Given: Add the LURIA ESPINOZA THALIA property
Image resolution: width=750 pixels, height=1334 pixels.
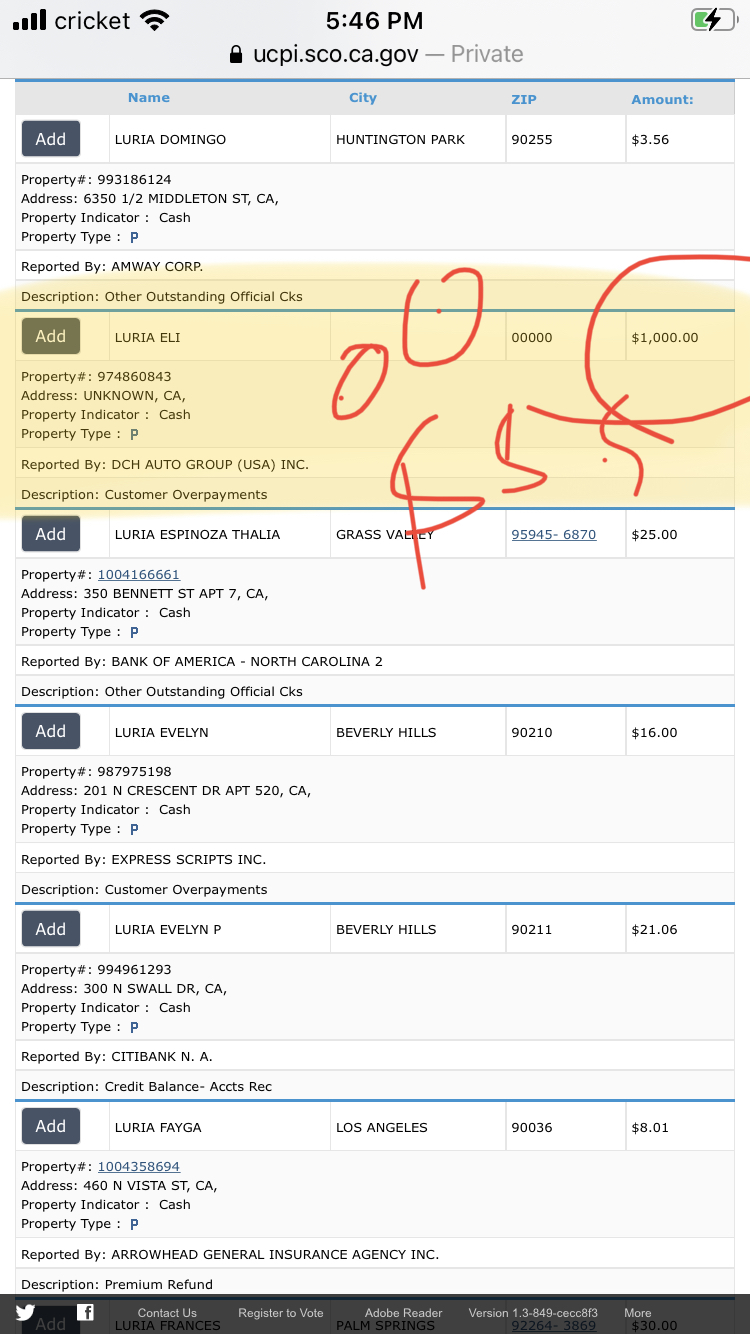Looking at the screenshot, I should (x=51, y=534).
